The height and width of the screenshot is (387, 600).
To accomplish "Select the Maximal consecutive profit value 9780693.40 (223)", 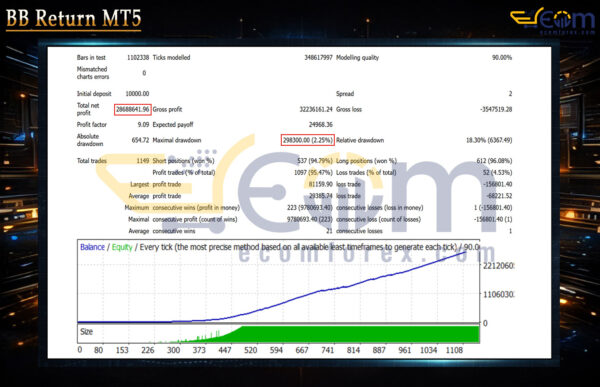I will (x=310, y=219).
